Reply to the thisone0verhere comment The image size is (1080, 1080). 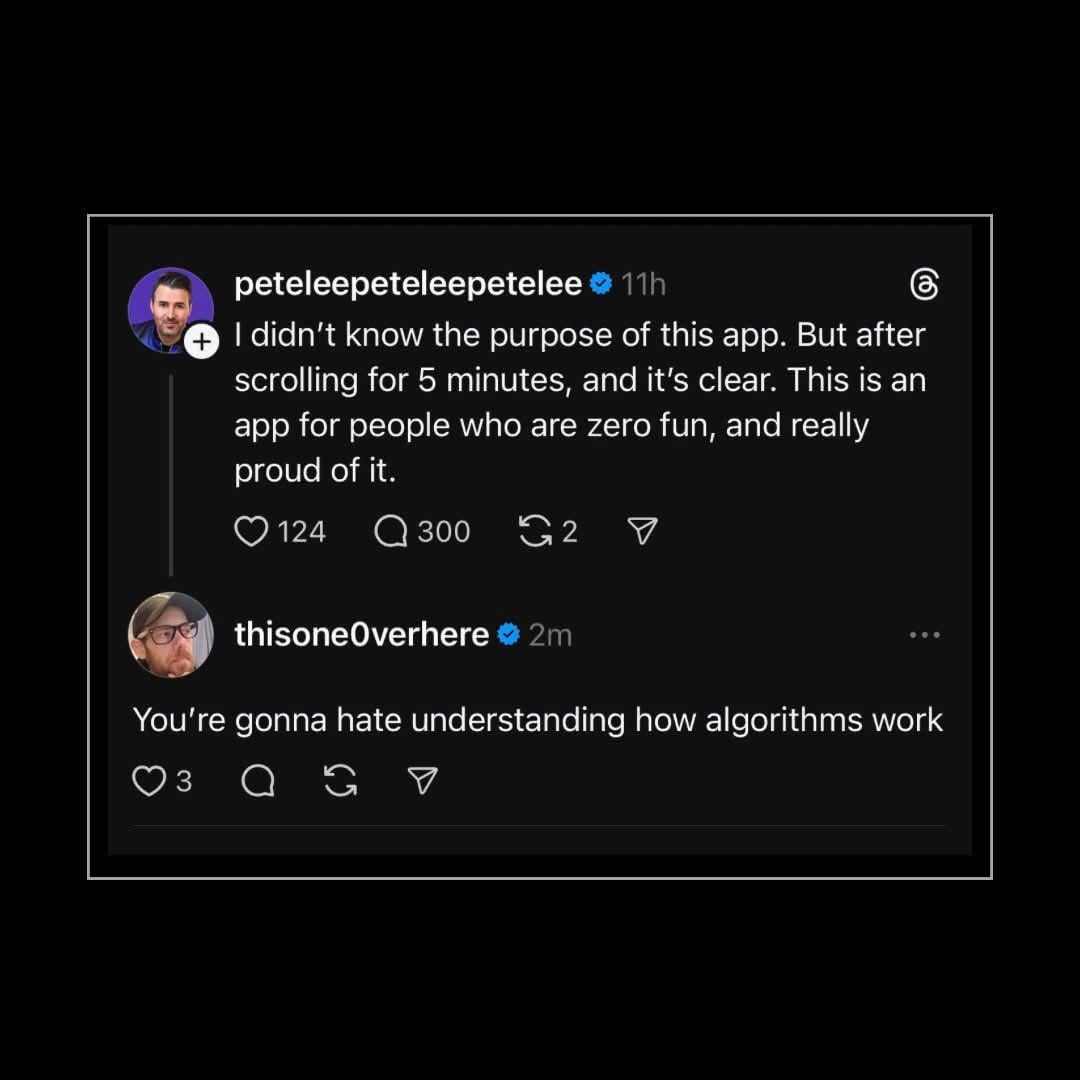point(258,781)
